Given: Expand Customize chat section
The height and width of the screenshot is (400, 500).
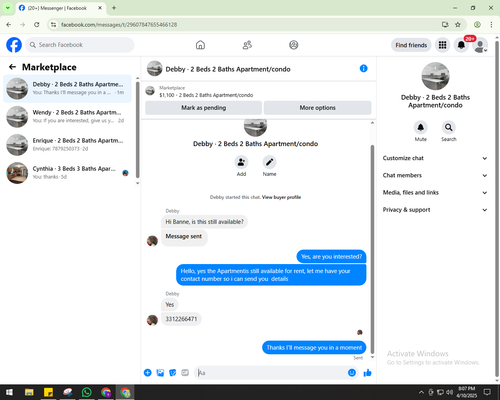Looking at the screenshot, I should (435, 158).
